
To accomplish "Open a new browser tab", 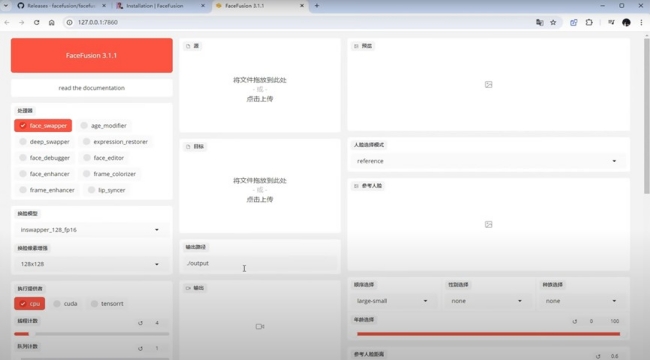I will pos(317,6).
